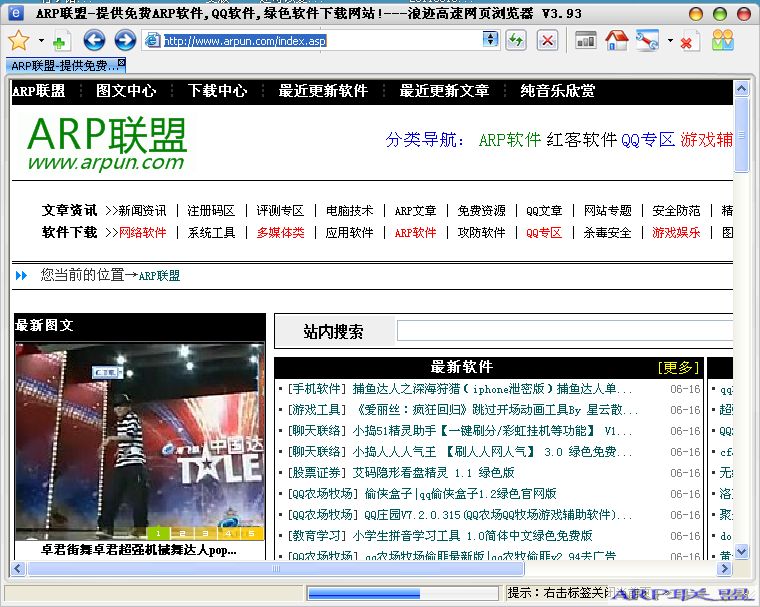Open 注册码区 article category
The image size is (760, 607).
pos(211,210)
